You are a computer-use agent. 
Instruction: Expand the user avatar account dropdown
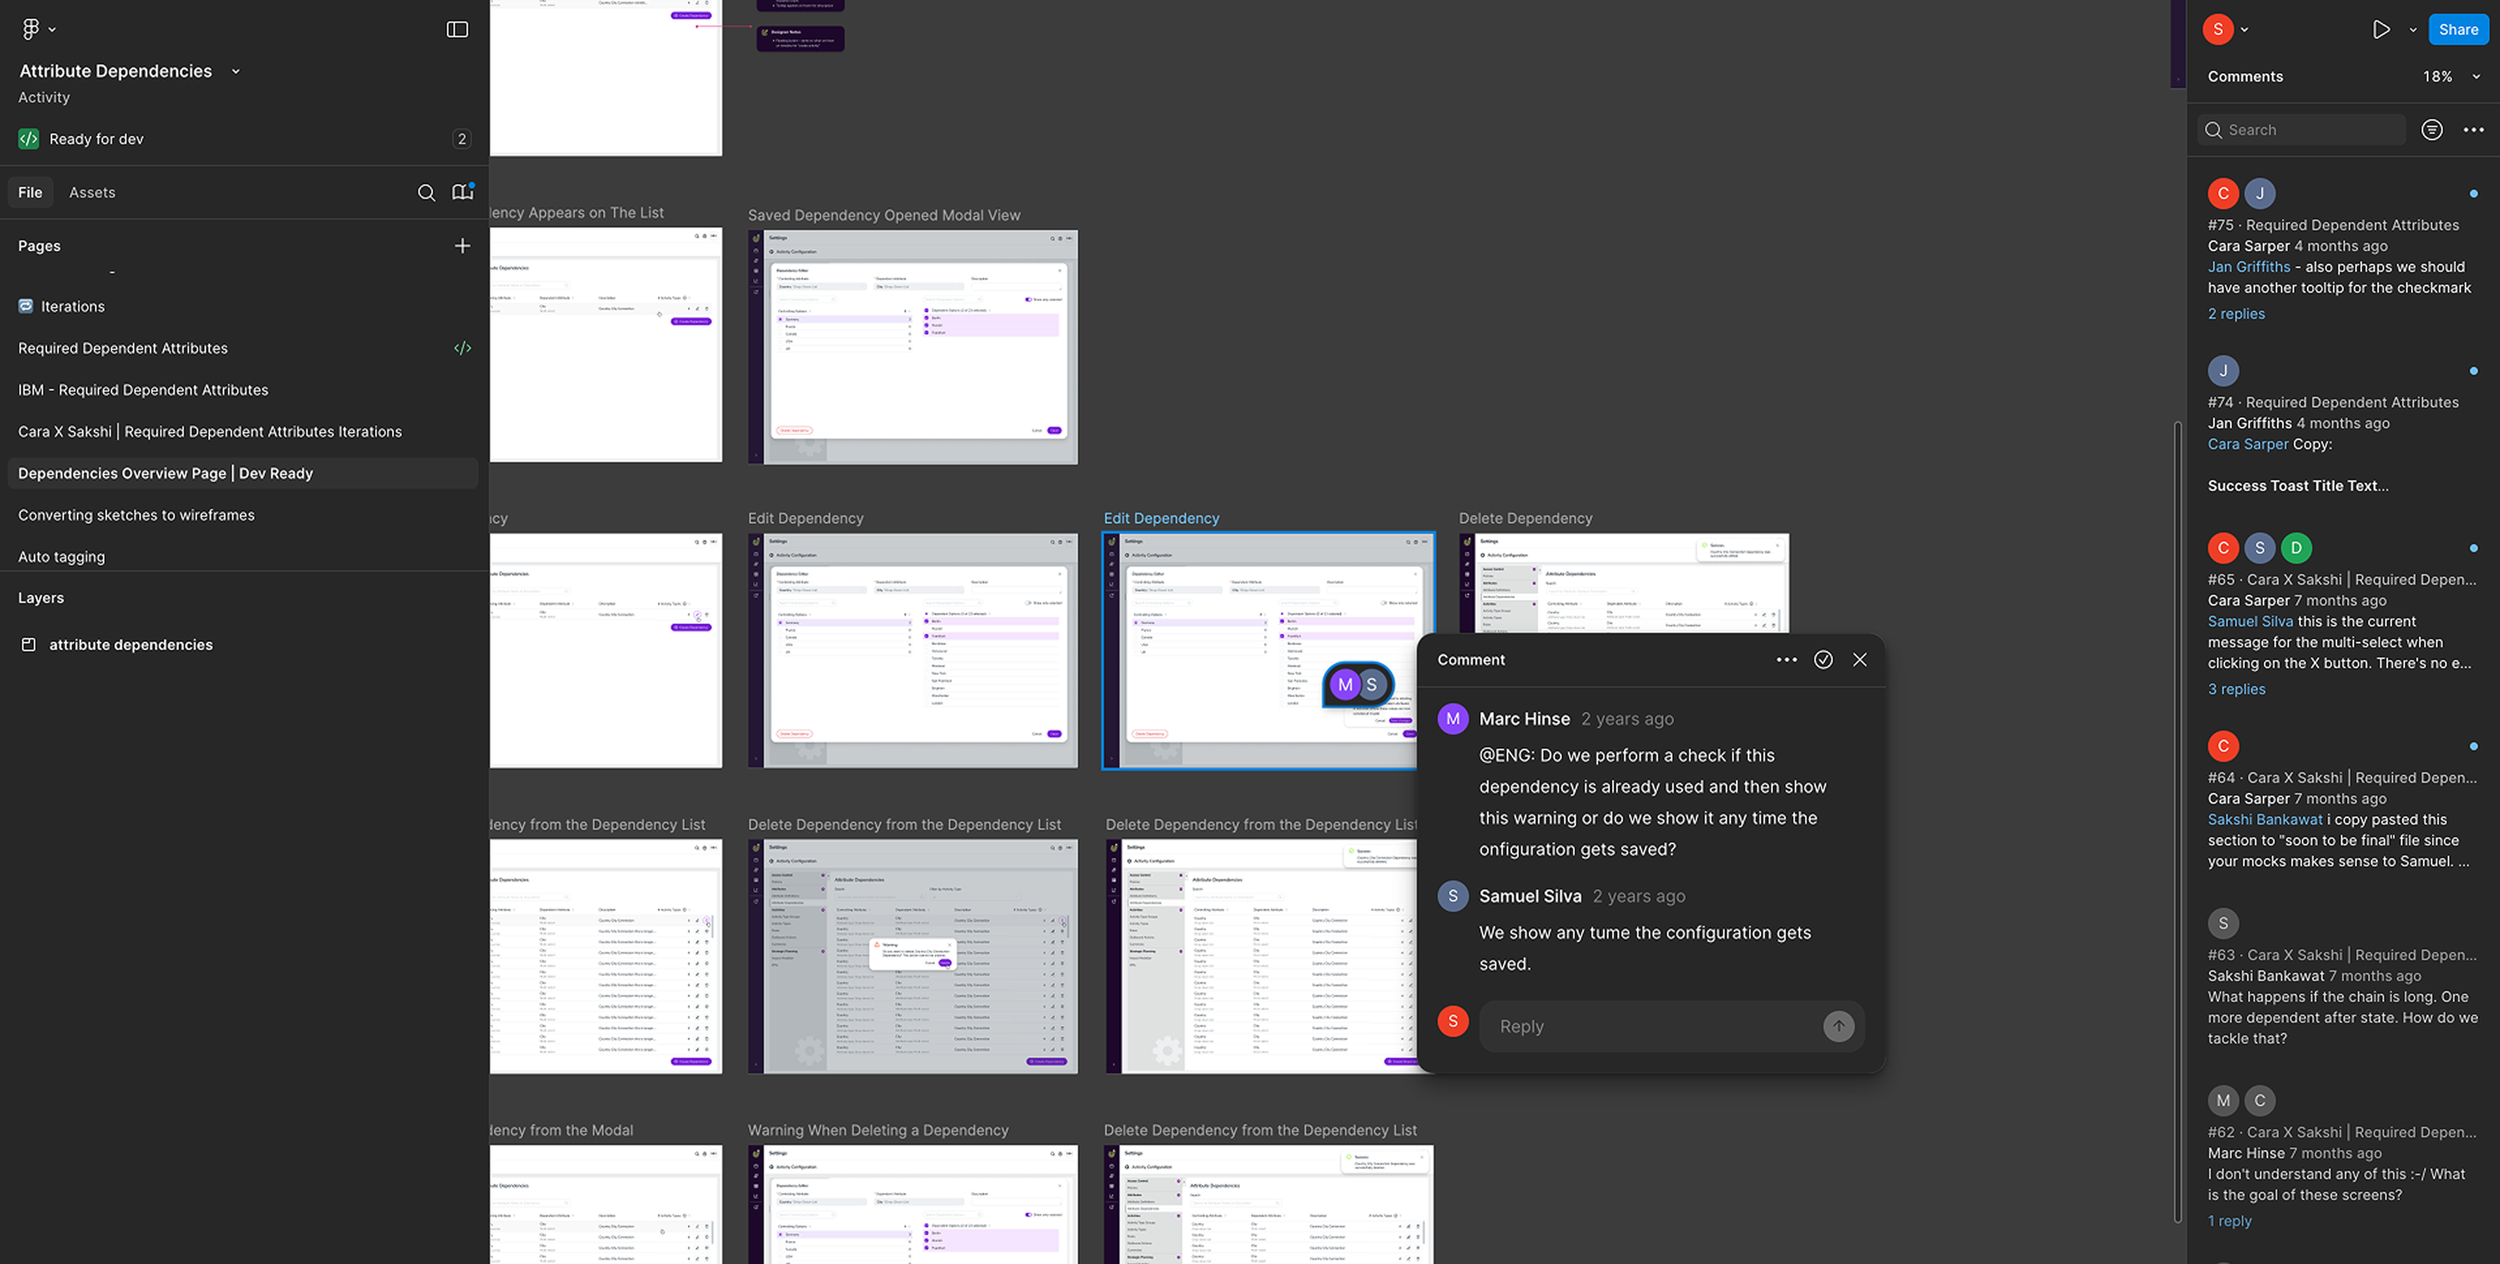[x=2245, y=29]
